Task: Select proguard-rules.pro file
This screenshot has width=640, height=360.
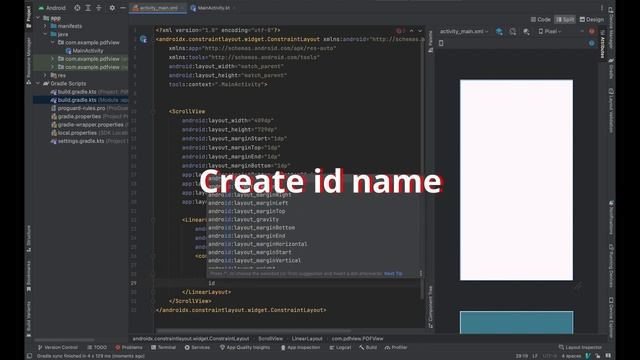Action: [89, 108]
